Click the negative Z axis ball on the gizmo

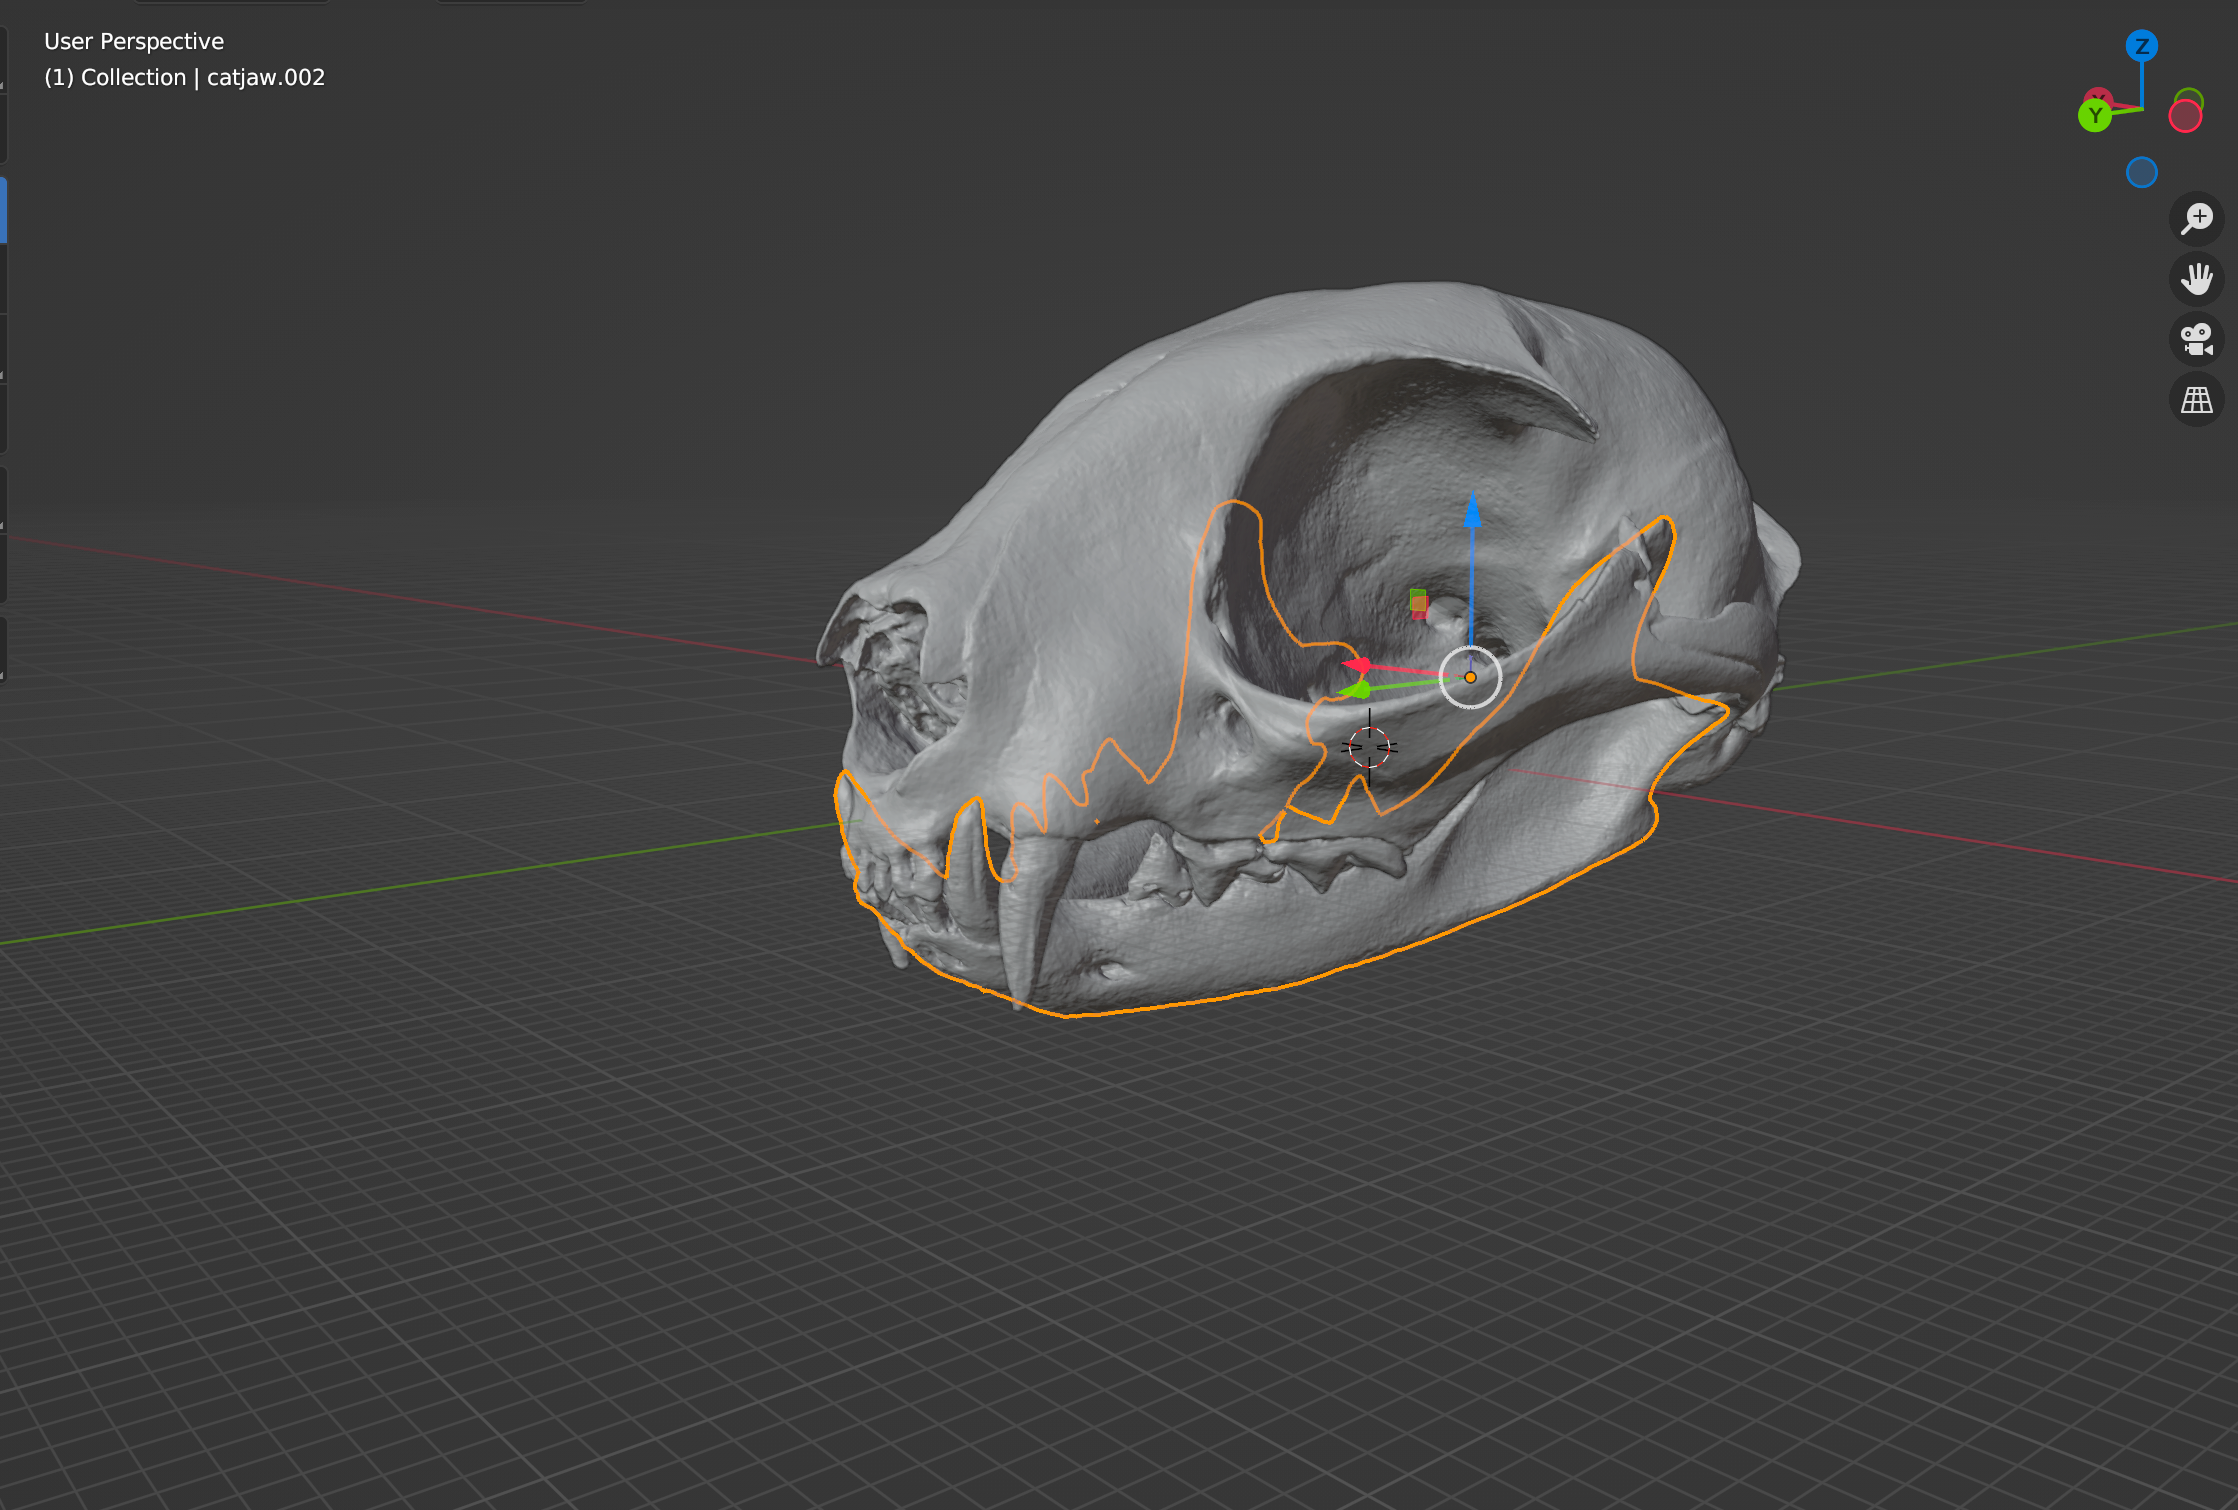[x=2142, y=172]
